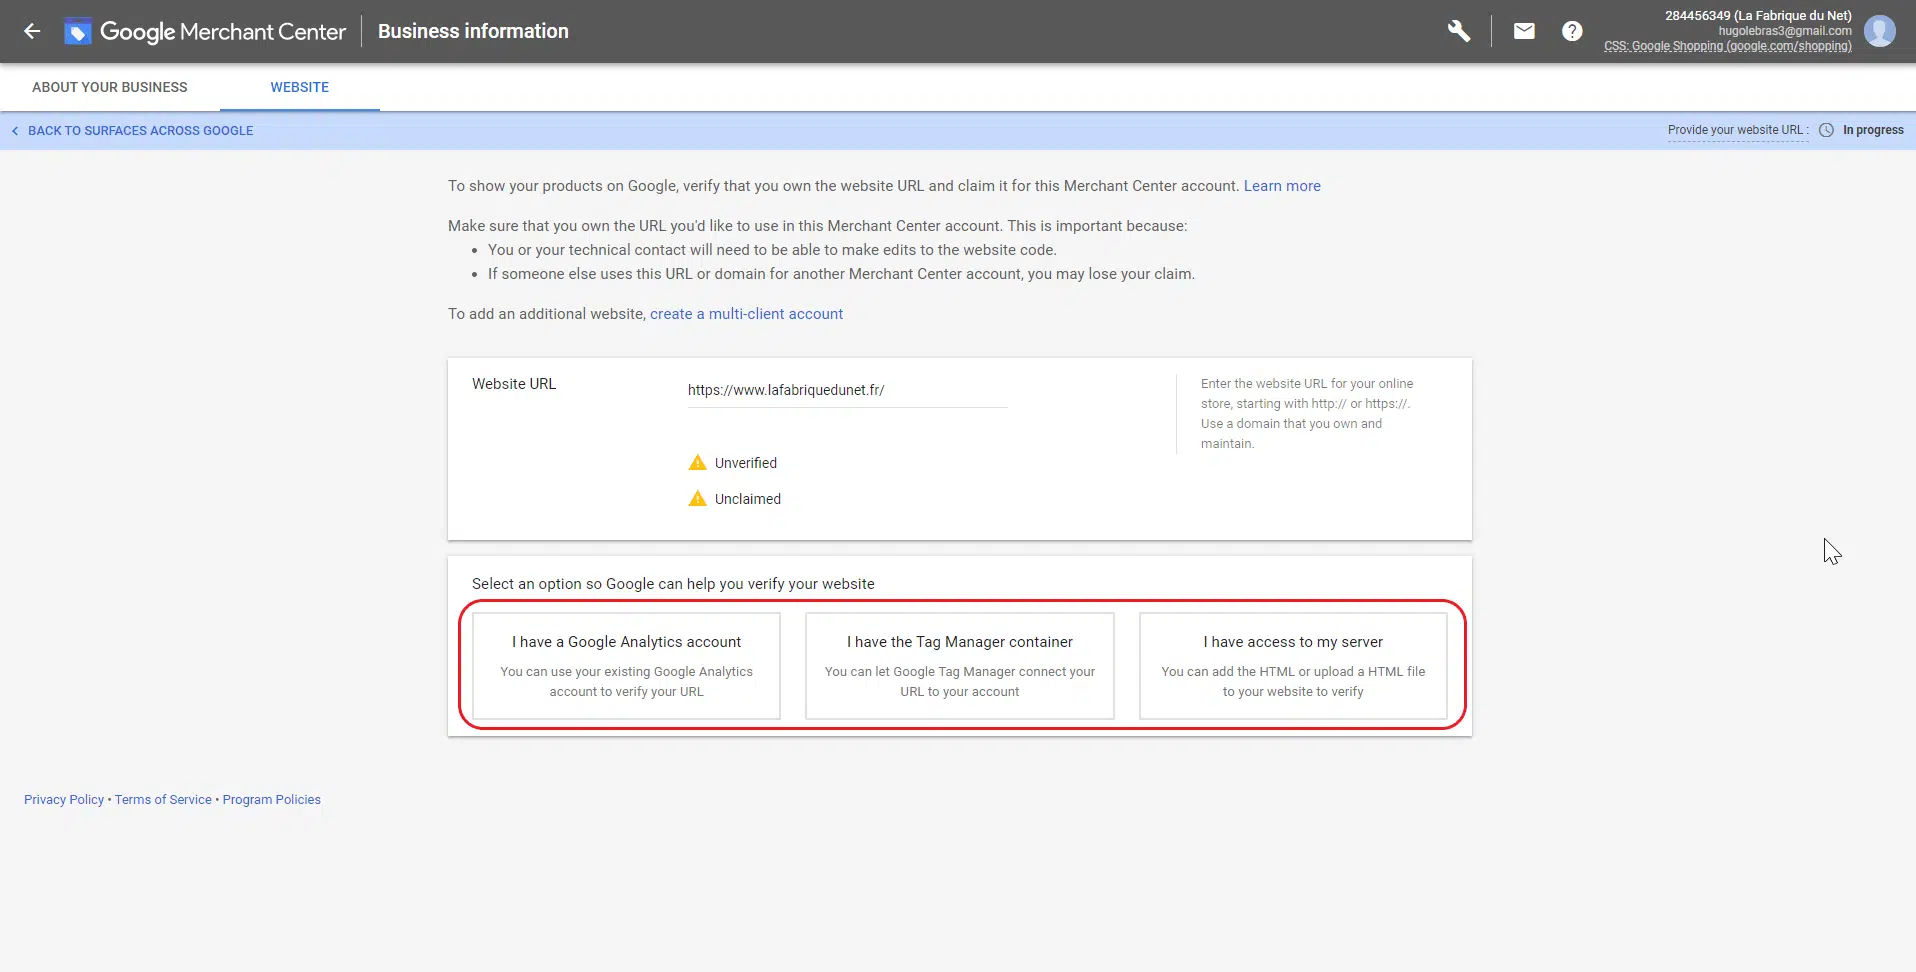Choose I have access to my server
1916x972 pixels.
1292,666
